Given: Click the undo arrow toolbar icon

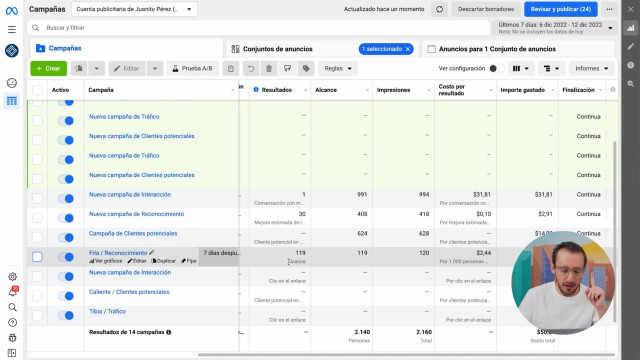Looking at the screenshot, I should (251, 69).
